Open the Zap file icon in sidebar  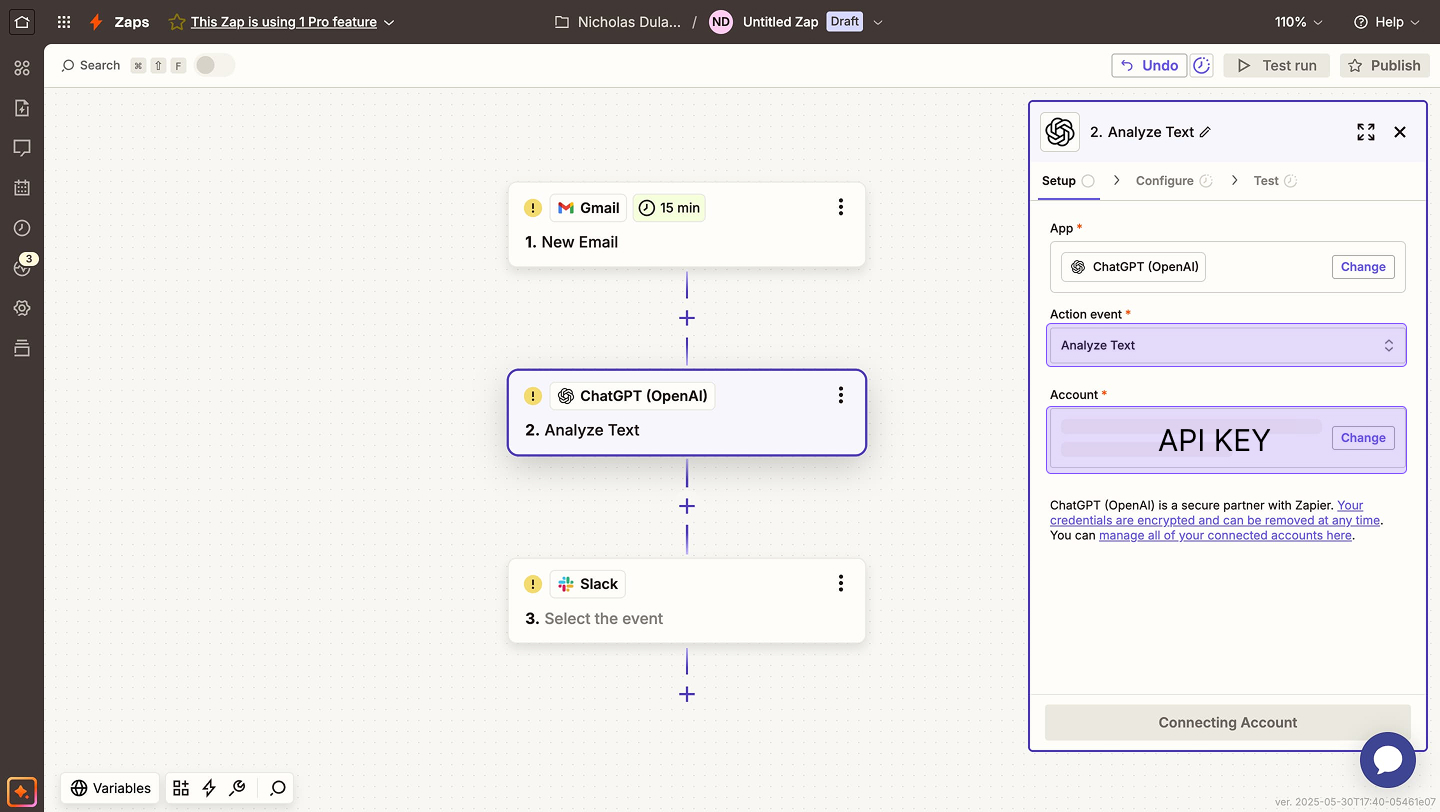(22, 108)
